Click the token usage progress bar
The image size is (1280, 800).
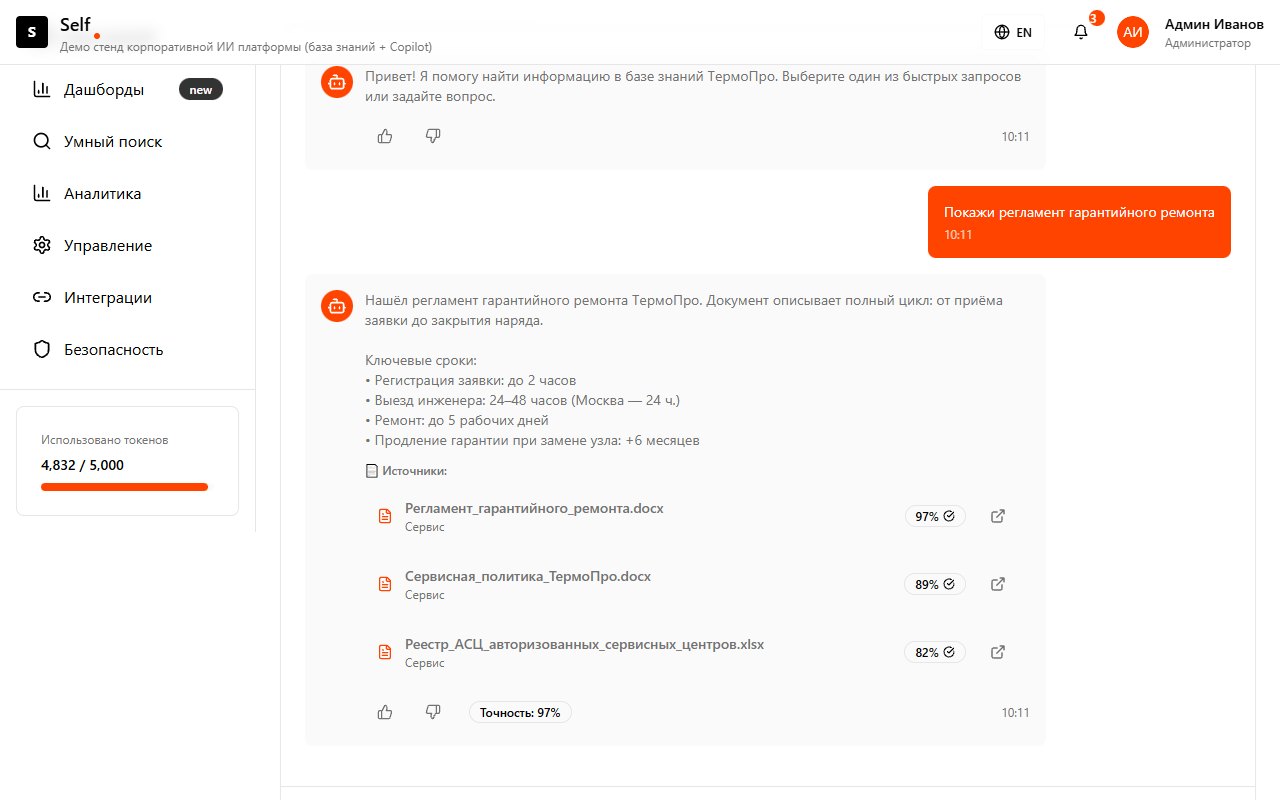pos(125,487)
